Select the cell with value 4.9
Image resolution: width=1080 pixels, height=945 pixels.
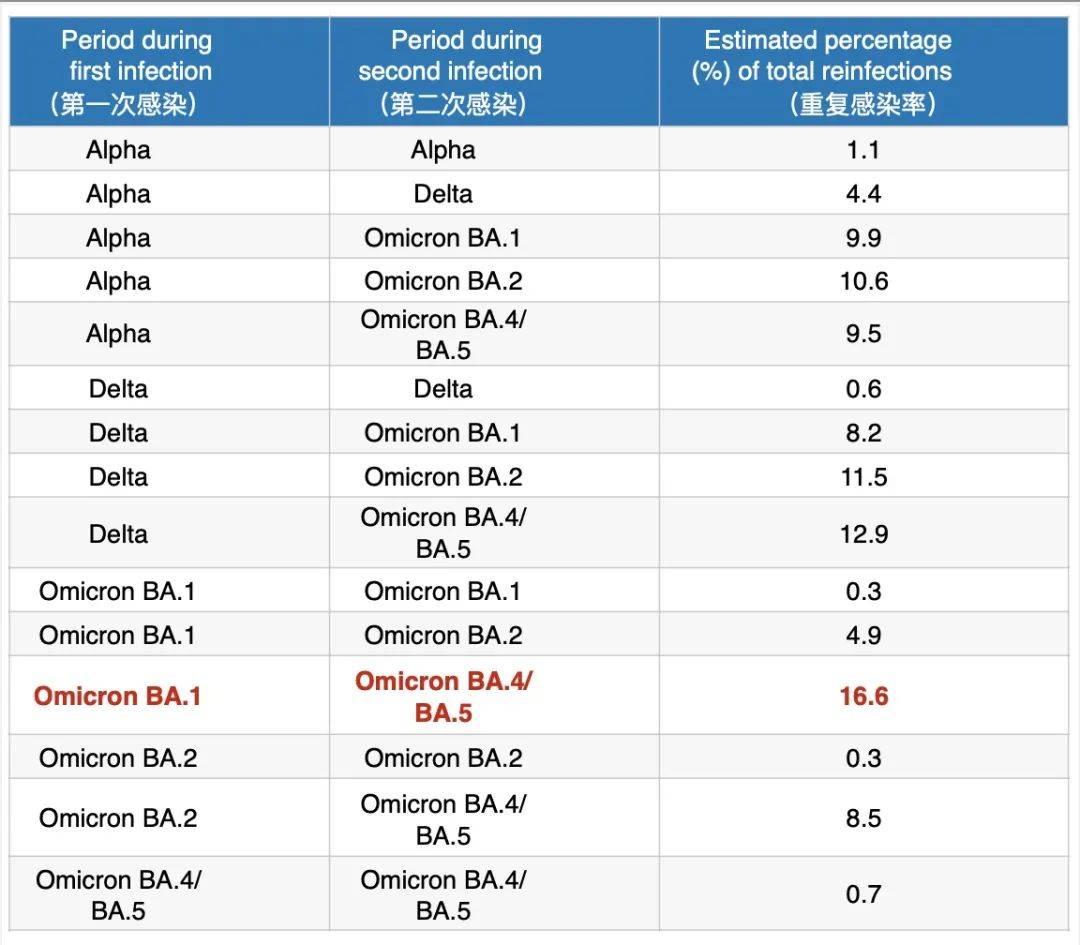(863, 635)
